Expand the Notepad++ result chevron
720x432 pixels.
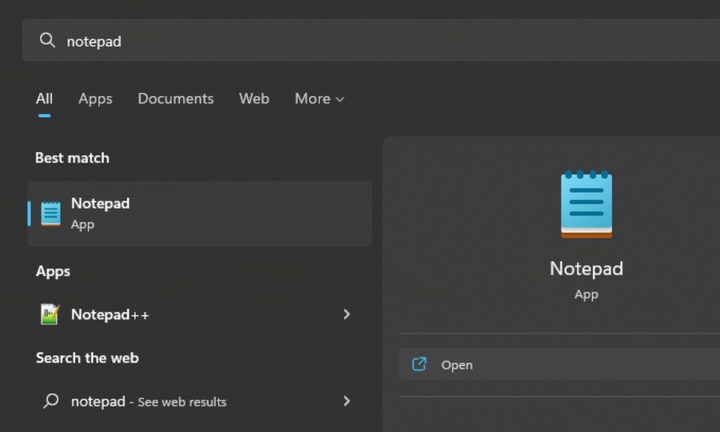[x=347, y=314]
